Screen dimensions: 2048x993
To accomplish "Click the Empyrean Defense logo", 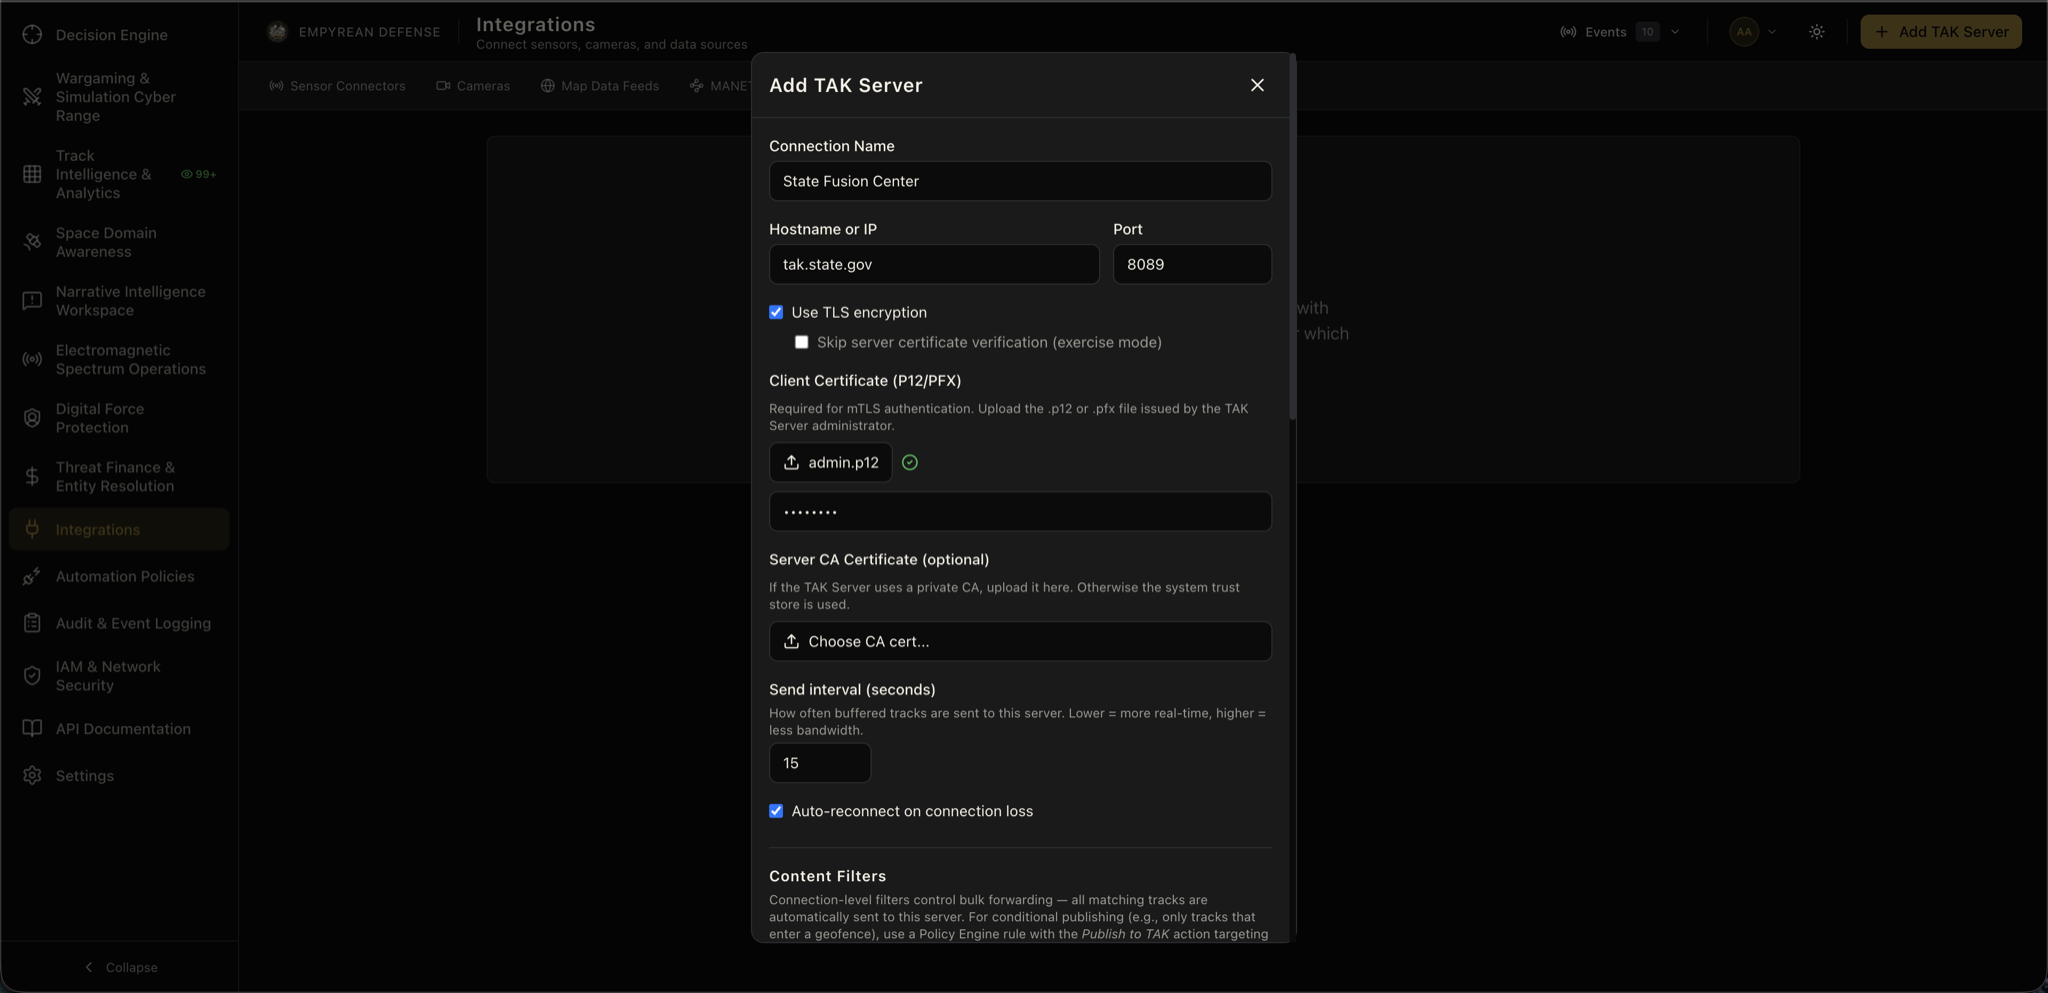I will pos(277,32).
